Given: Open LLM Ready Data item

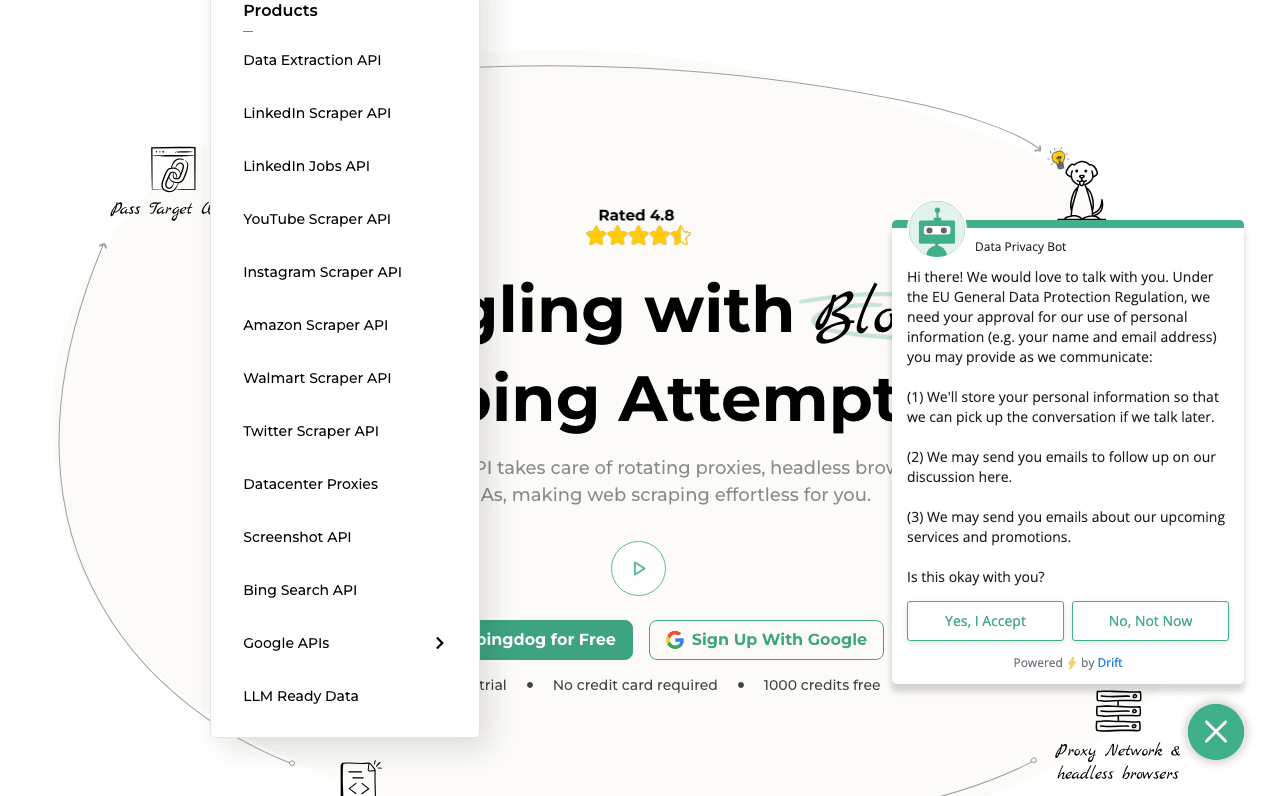Looking at the screenshot, I should pyautogui.click(x=300, y=696).
